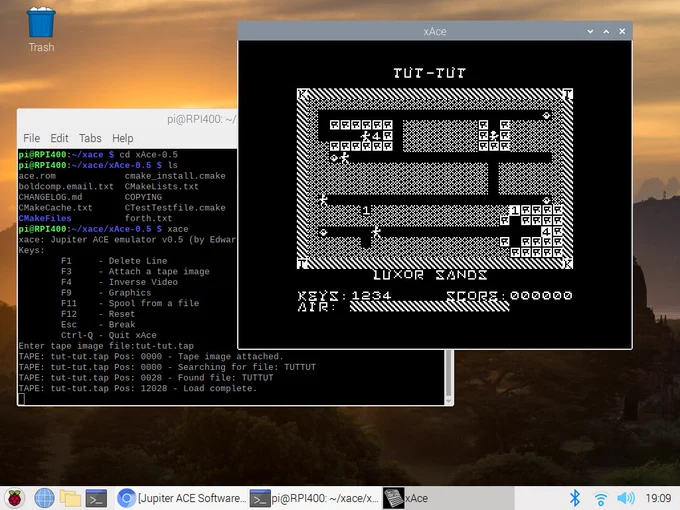Click 'CMakeFiles' directory name in terminal
This screenshot has width=680, height=510.
45,218
